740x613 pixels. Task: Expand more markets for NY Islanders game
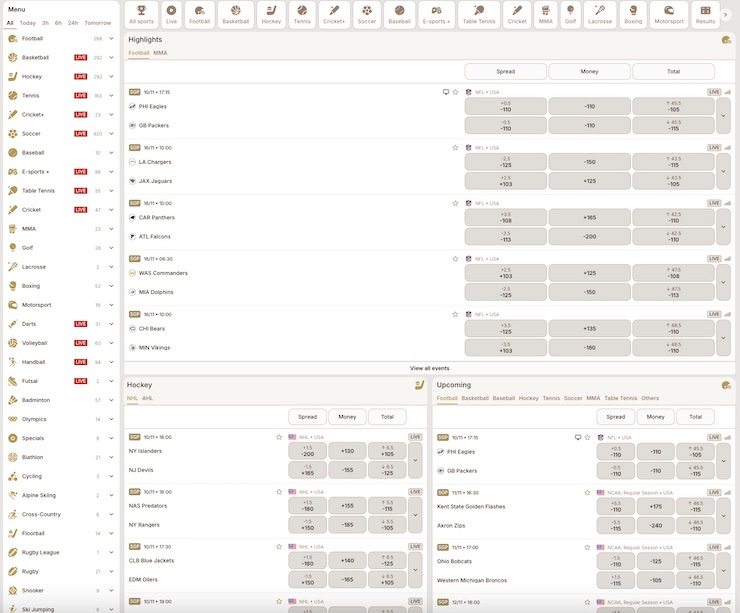[x=415, y=460]
